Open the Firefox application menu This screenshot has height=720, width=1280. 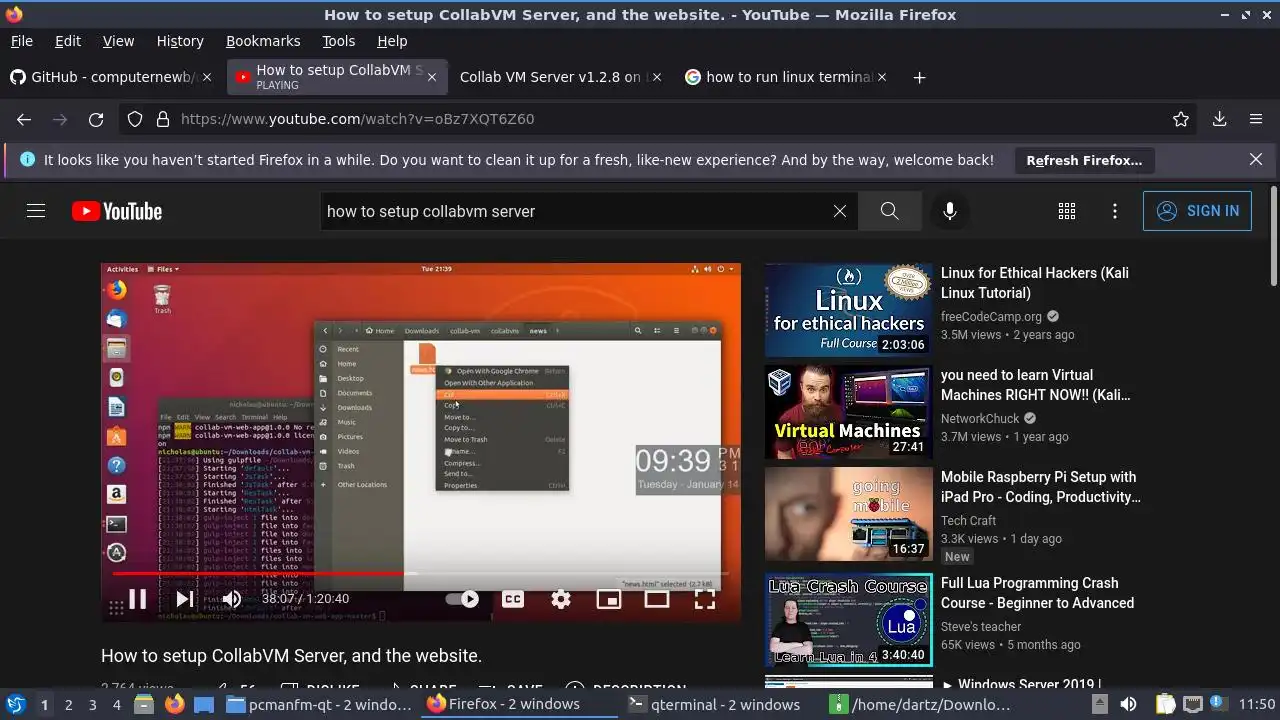tap(1256, 119)
